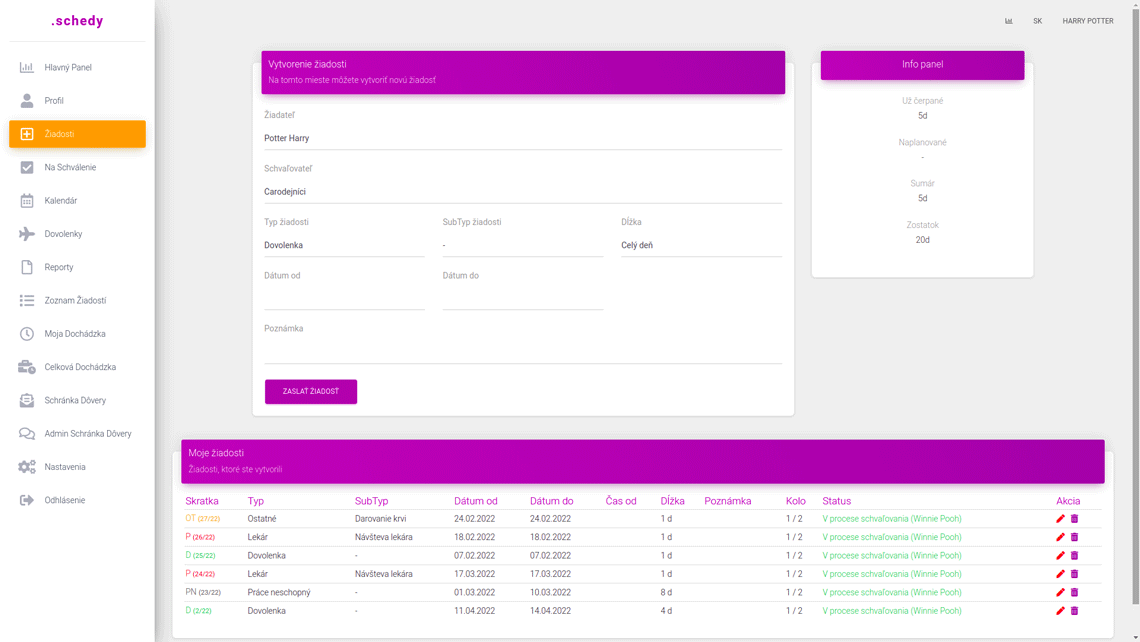Viewport: 1140px width, 642px height.
Task: Click the Nastavenia gears icon
Action: 27,467
